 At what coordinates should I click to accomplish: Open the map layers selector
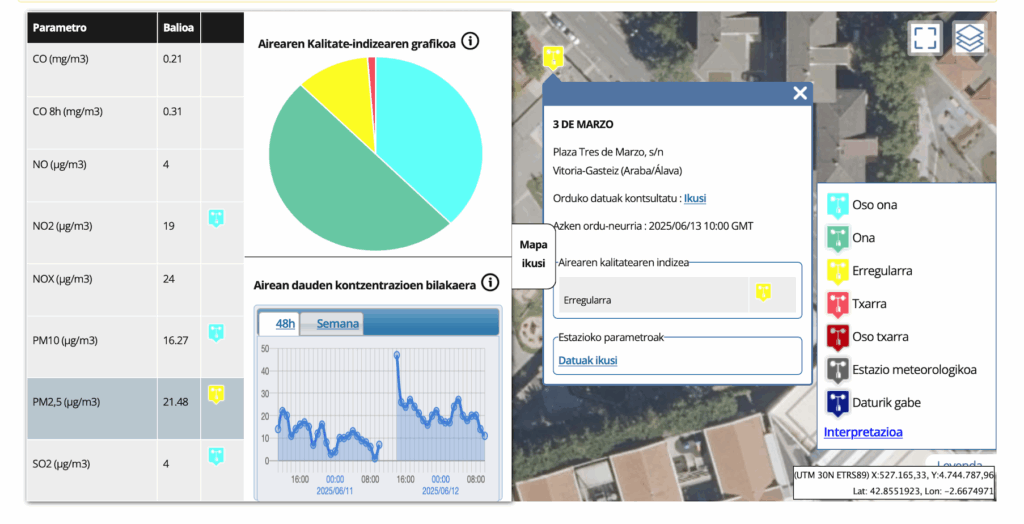969,39
